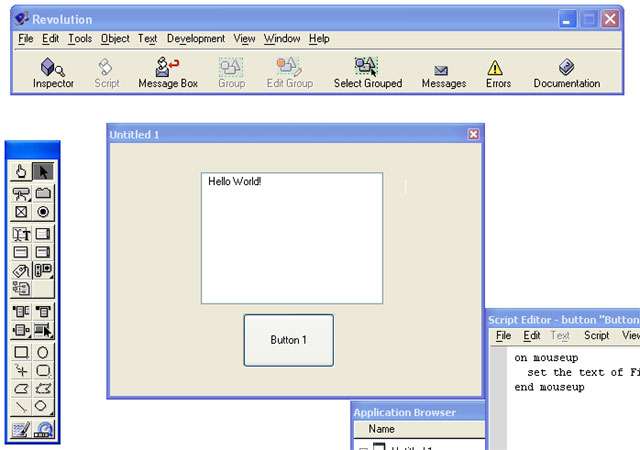This screenshot has height=450, width=640.
Task: Click Button 1 in Untitled 1
Action: click(289, 340)
